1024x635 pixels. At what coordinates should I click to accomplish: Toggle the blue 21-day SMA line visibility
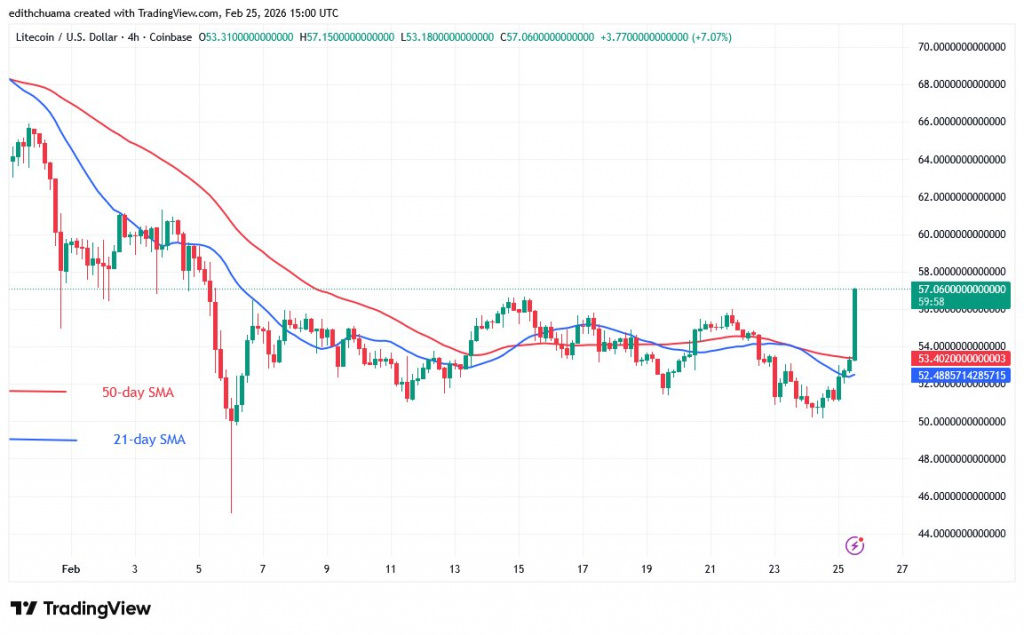pos(45,439)
